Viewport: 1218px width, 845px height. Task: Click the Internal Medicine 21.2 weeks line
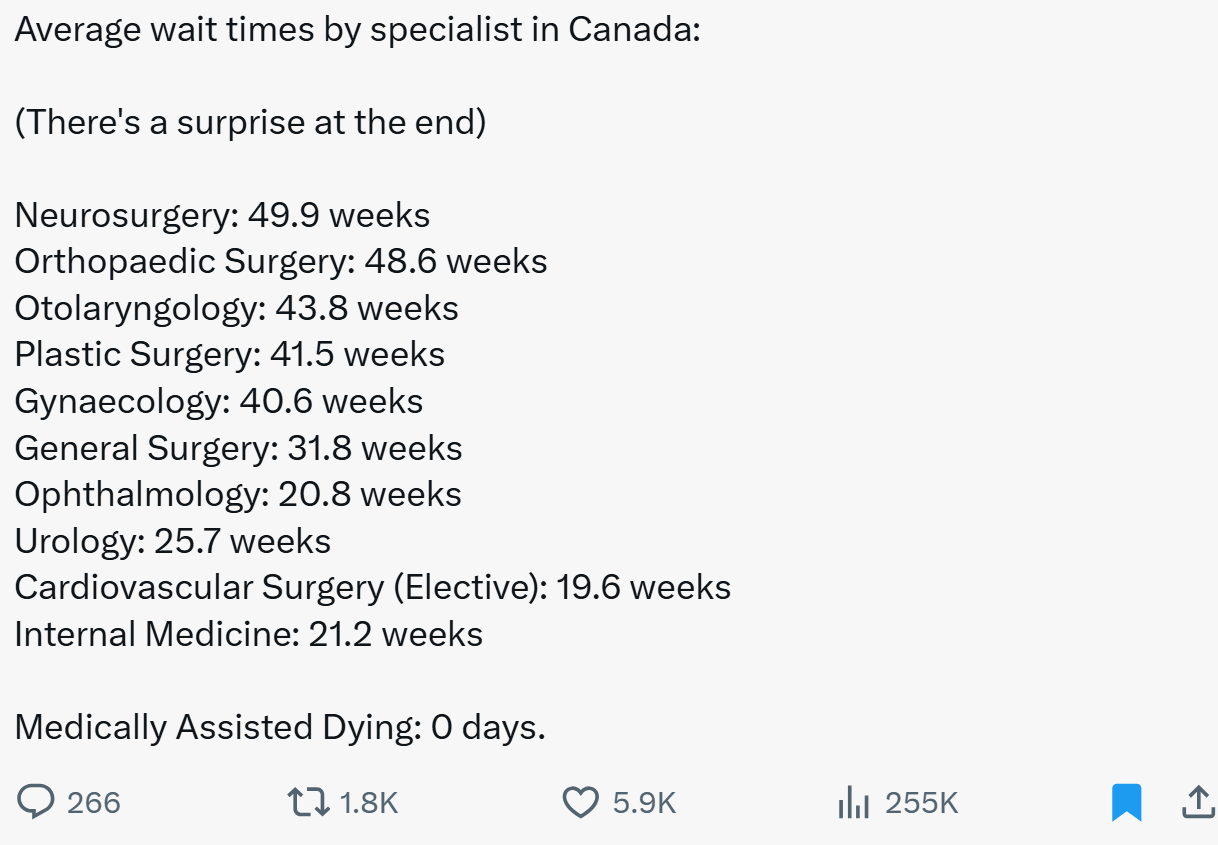click(x=248, y=634)
